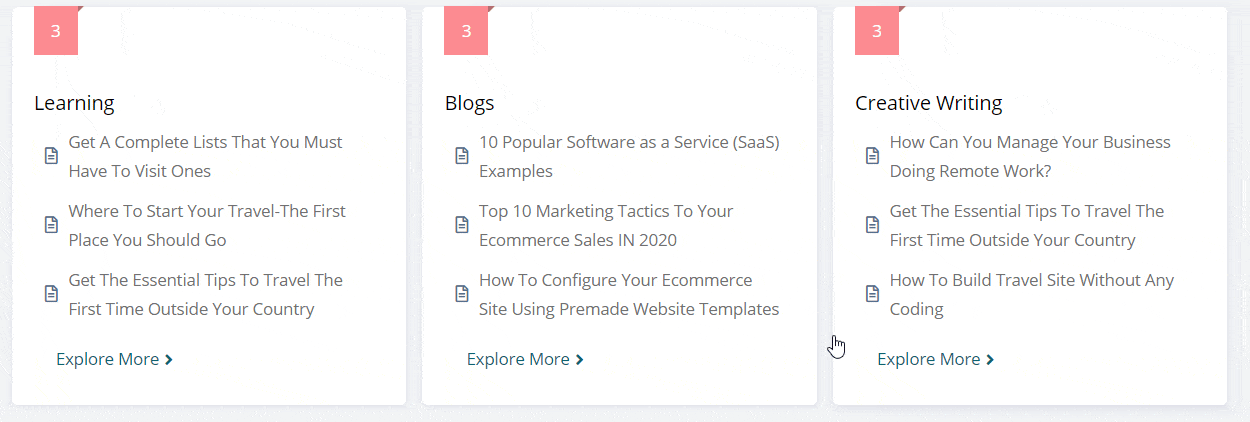
Task: Open the Learning category heading
Action: point(74,103)
